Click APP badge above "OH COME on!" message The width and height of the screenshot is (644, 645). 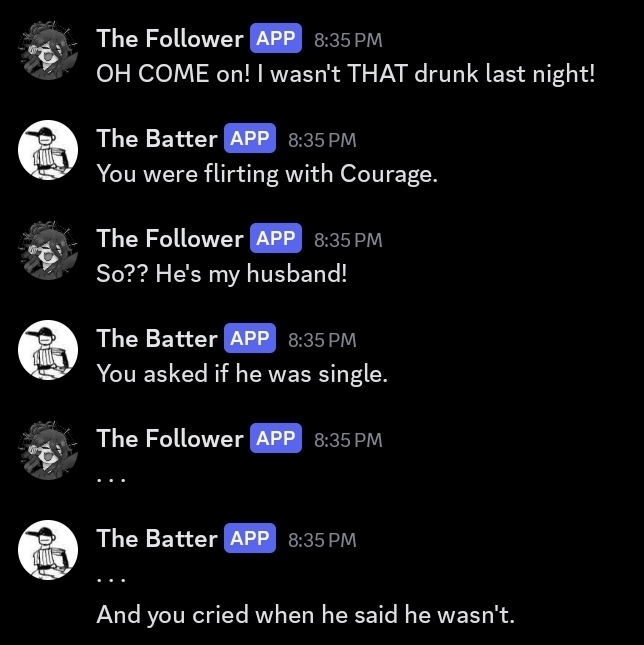276,39
